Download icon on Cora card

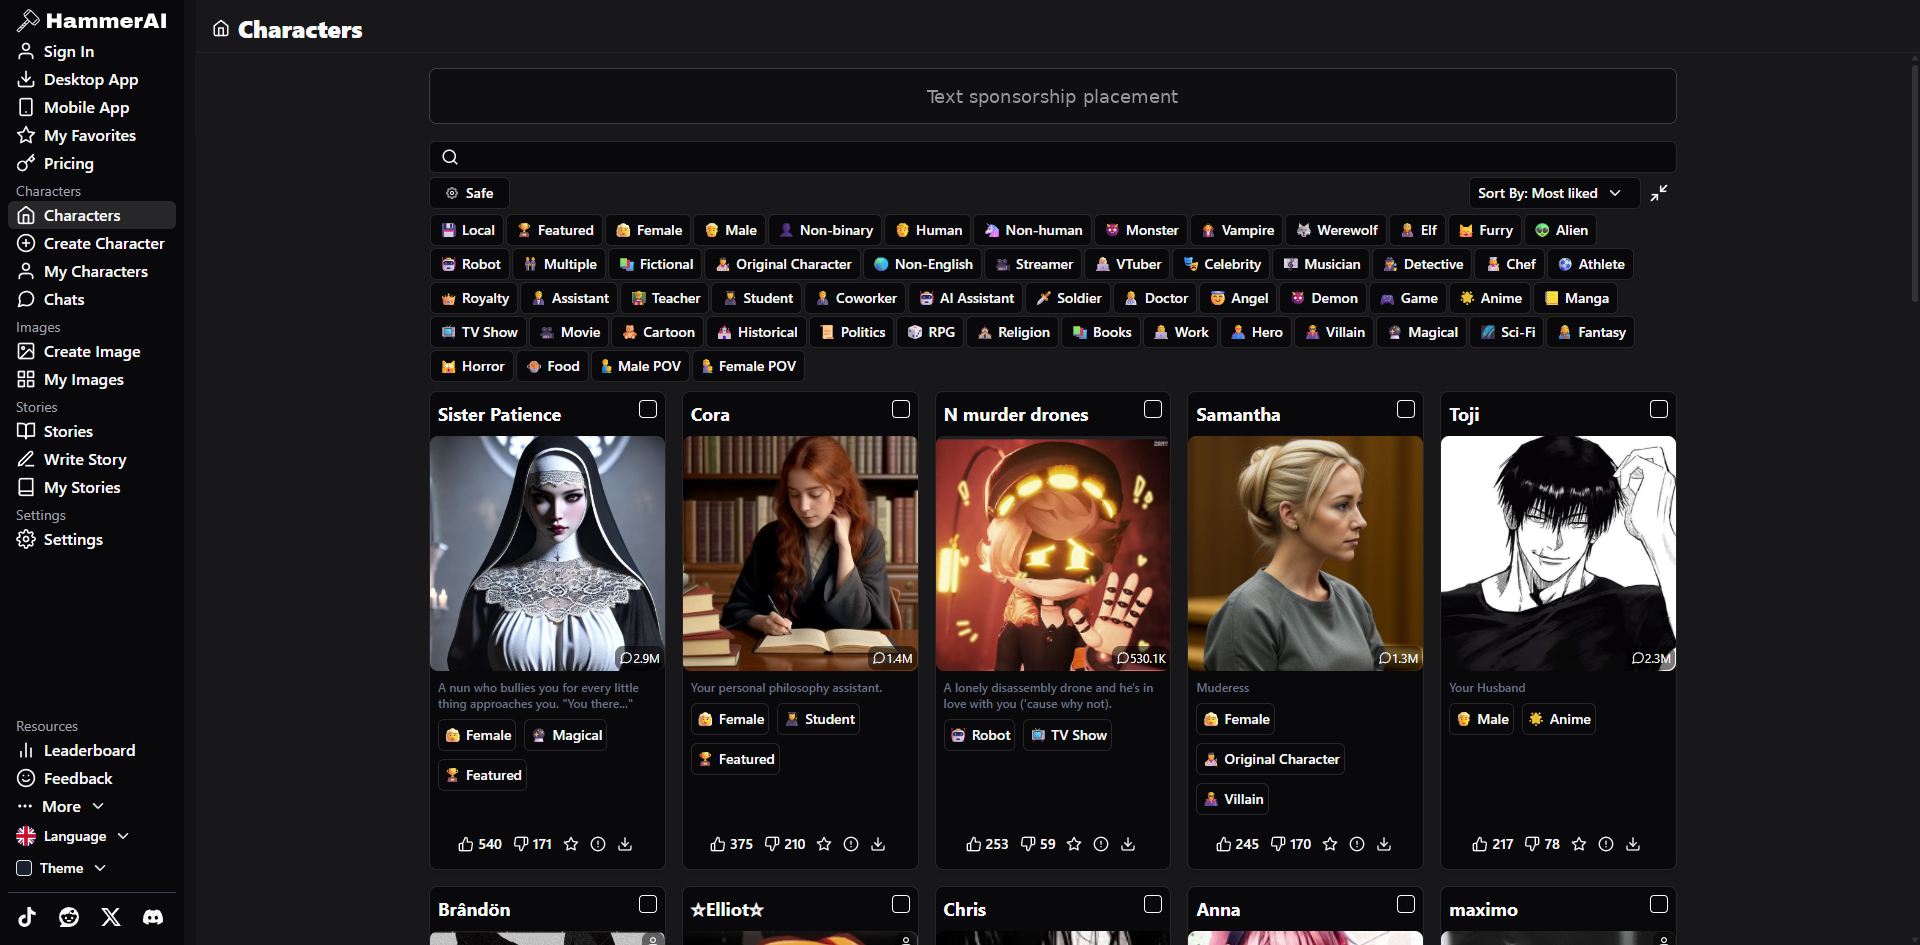[878, 844]
